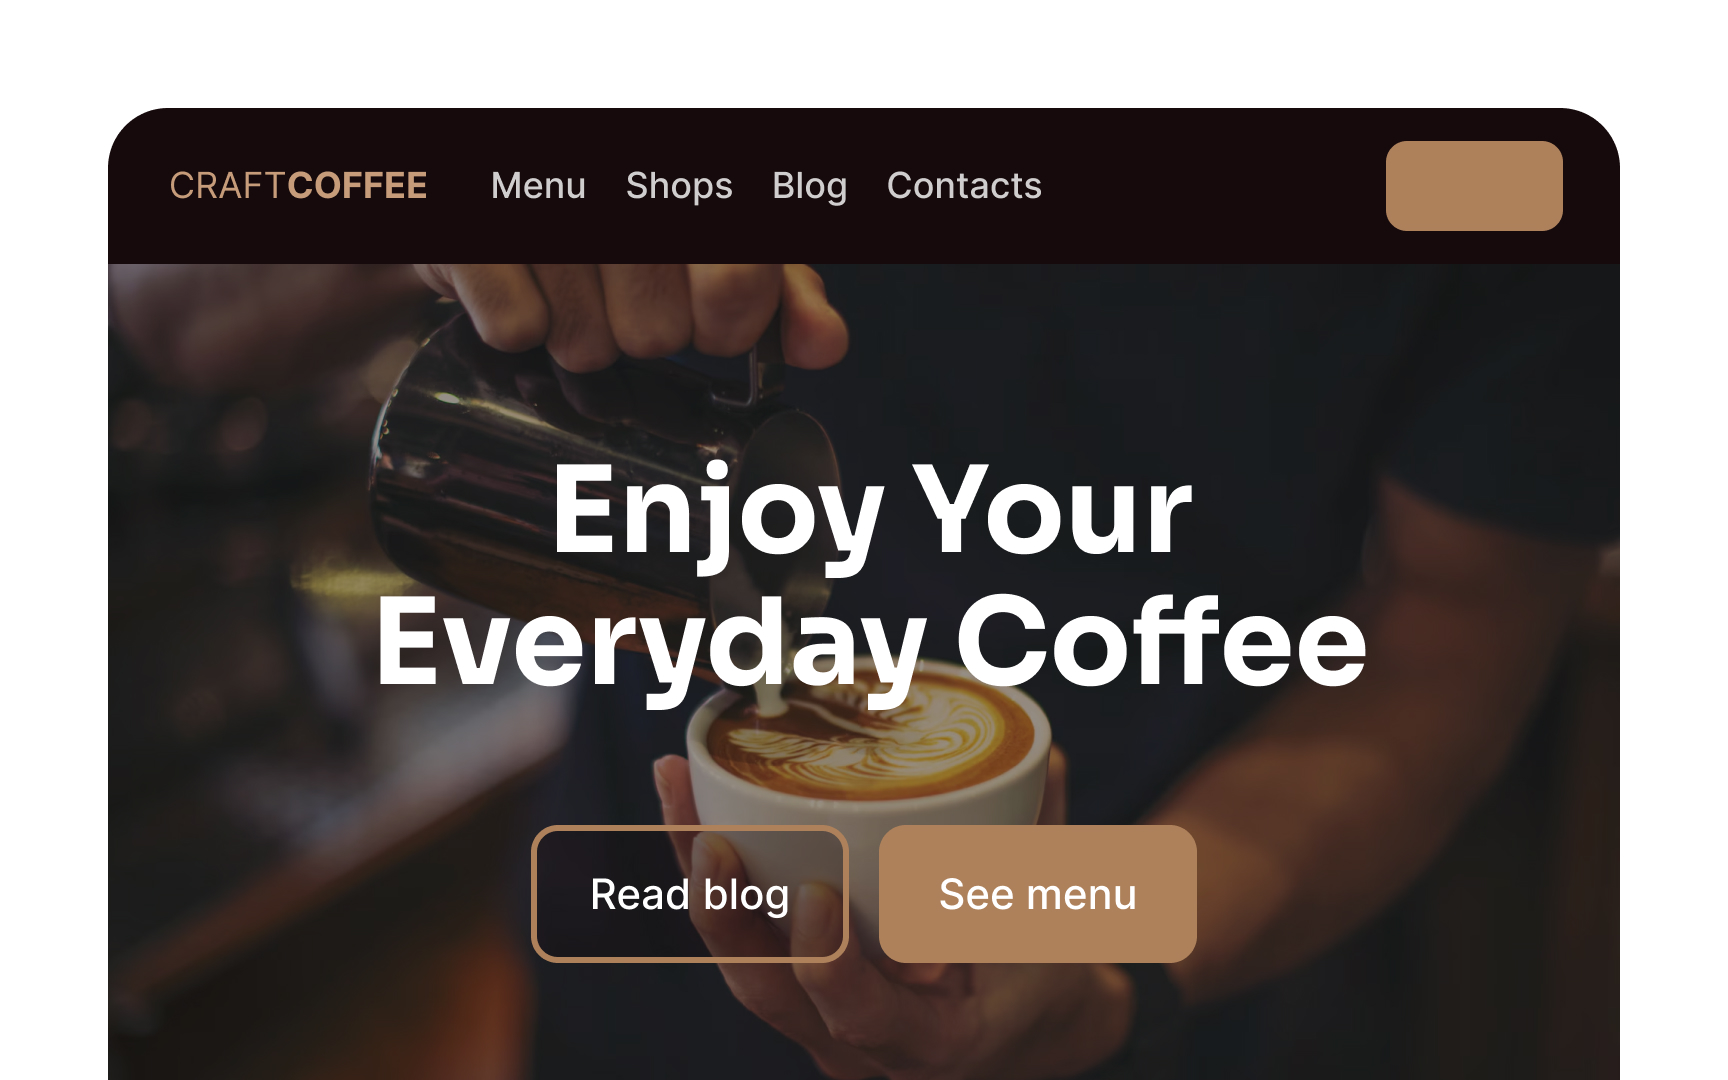Click the Enjoy Your headline line

(x=871, y=512)
